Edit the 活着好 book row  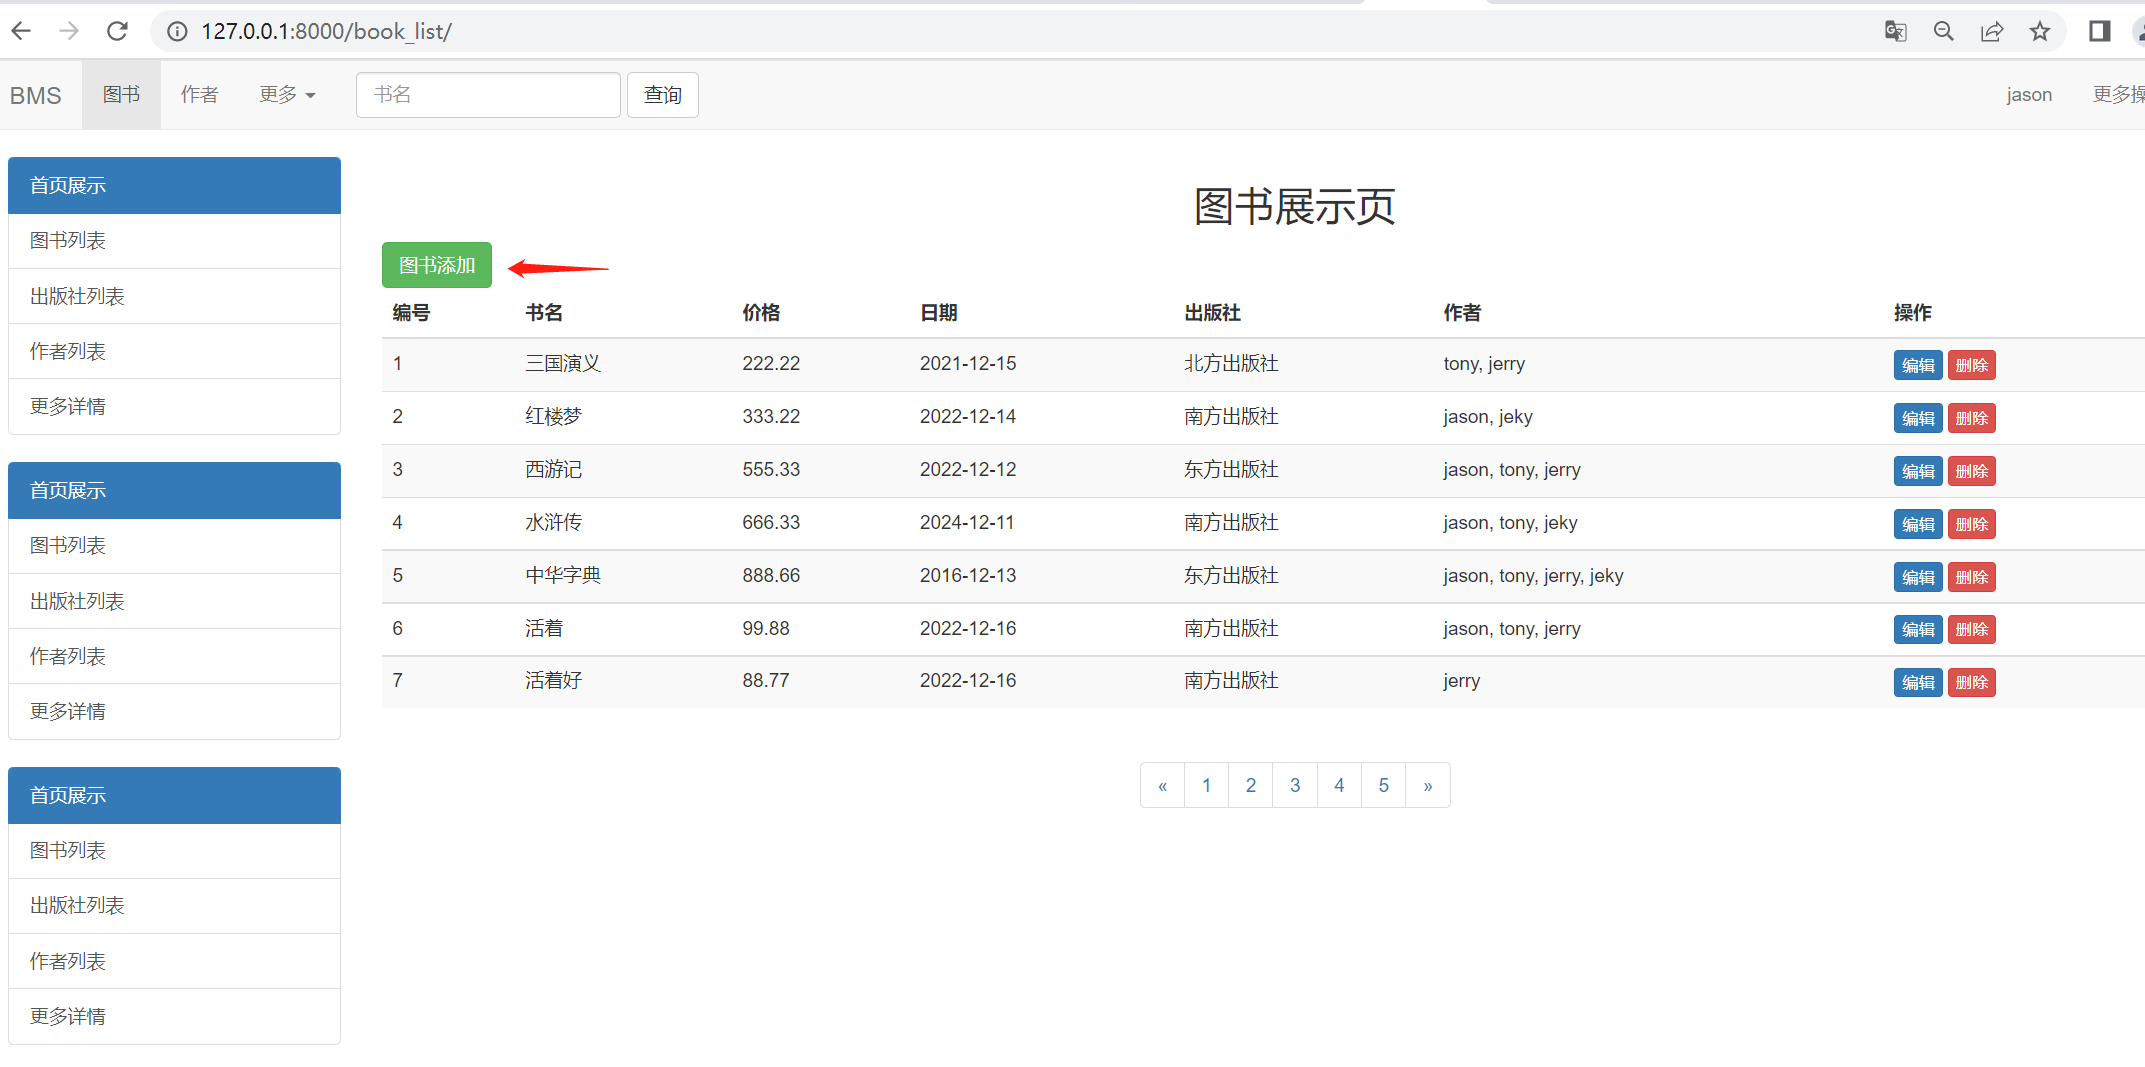(1918, 682)
